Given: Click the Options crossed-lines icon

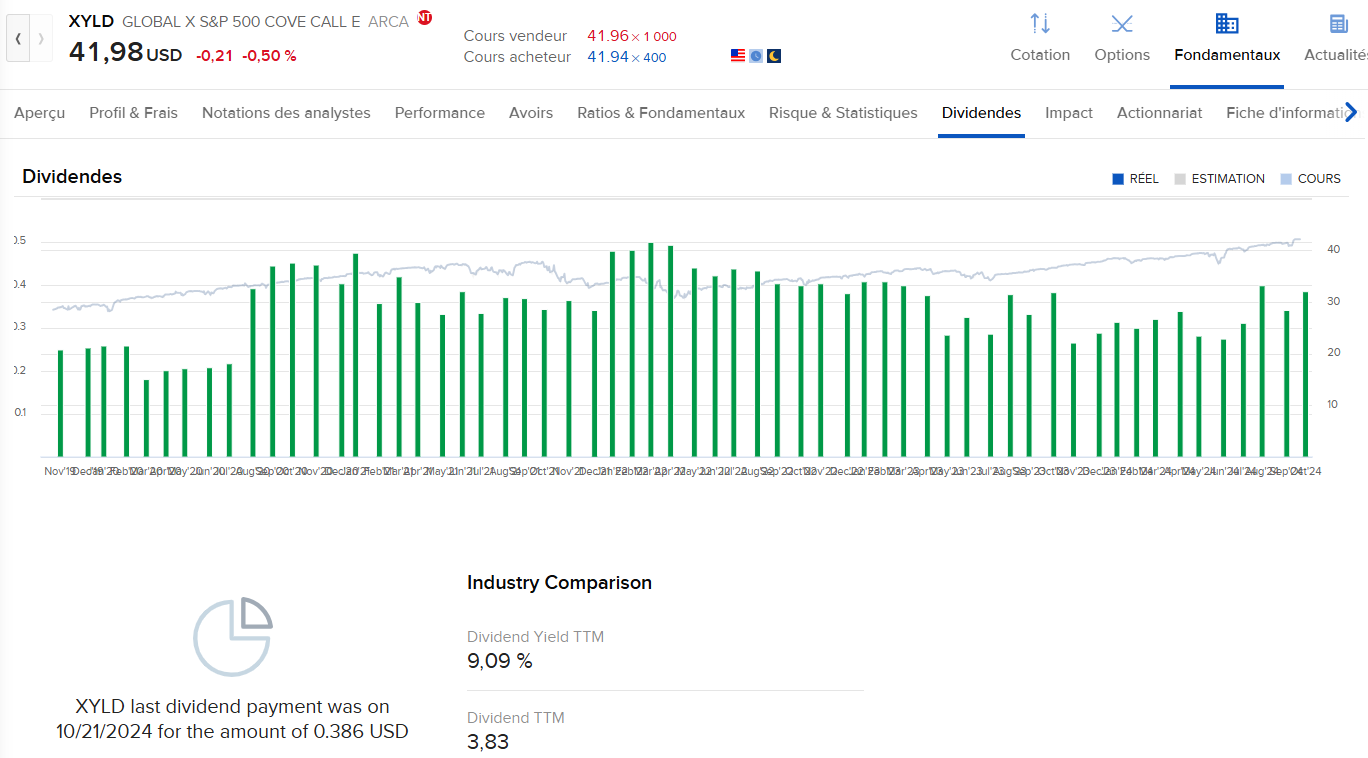Looking at the screenshot, I should click(x=1122, y=24).
